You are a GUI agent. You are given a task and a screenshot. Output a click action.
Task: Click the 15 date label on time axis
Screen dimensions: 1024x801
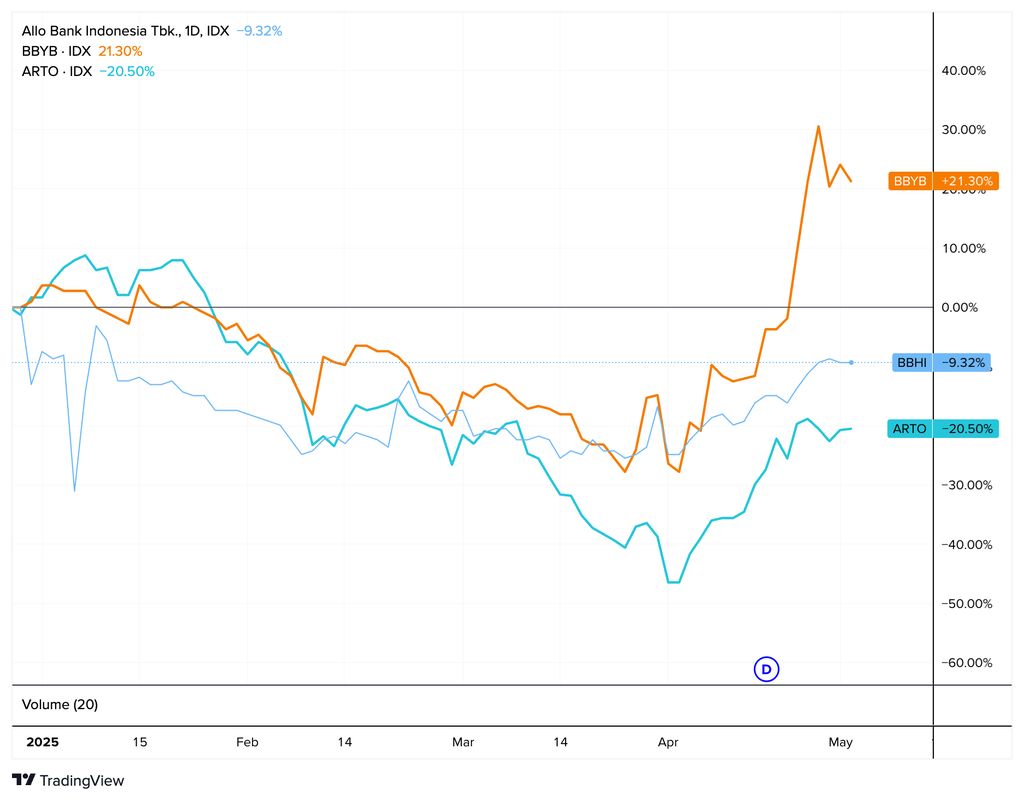140,742
